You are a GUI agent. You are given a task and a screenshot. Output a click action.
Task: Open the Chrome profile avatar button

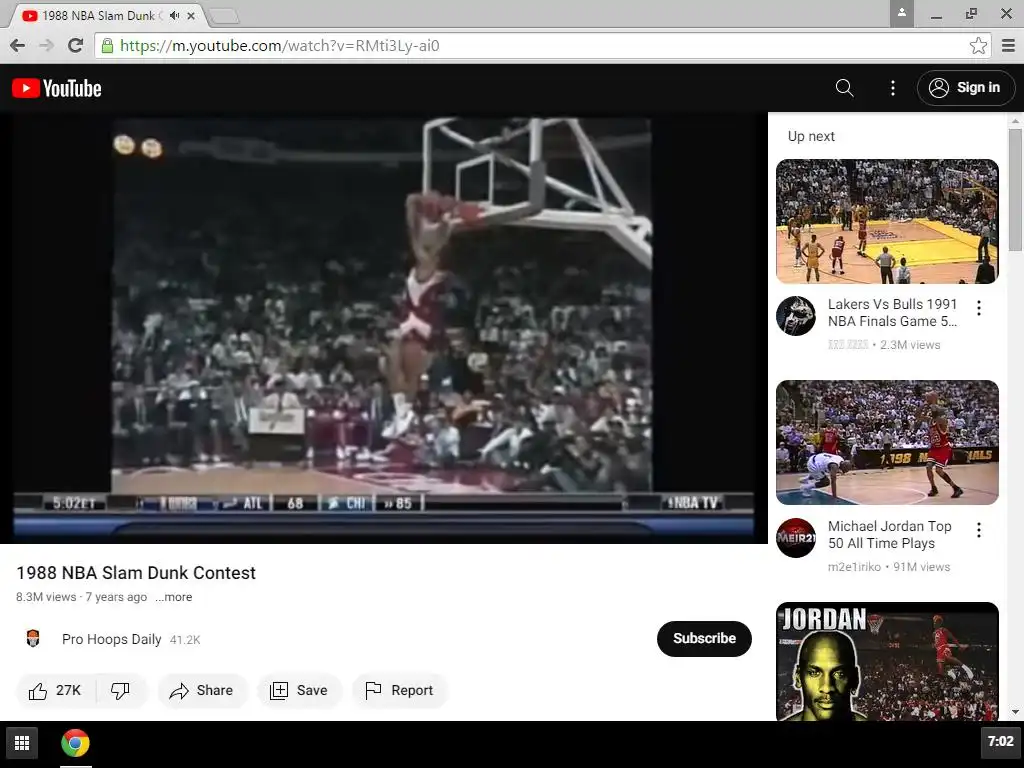(901, 13)
